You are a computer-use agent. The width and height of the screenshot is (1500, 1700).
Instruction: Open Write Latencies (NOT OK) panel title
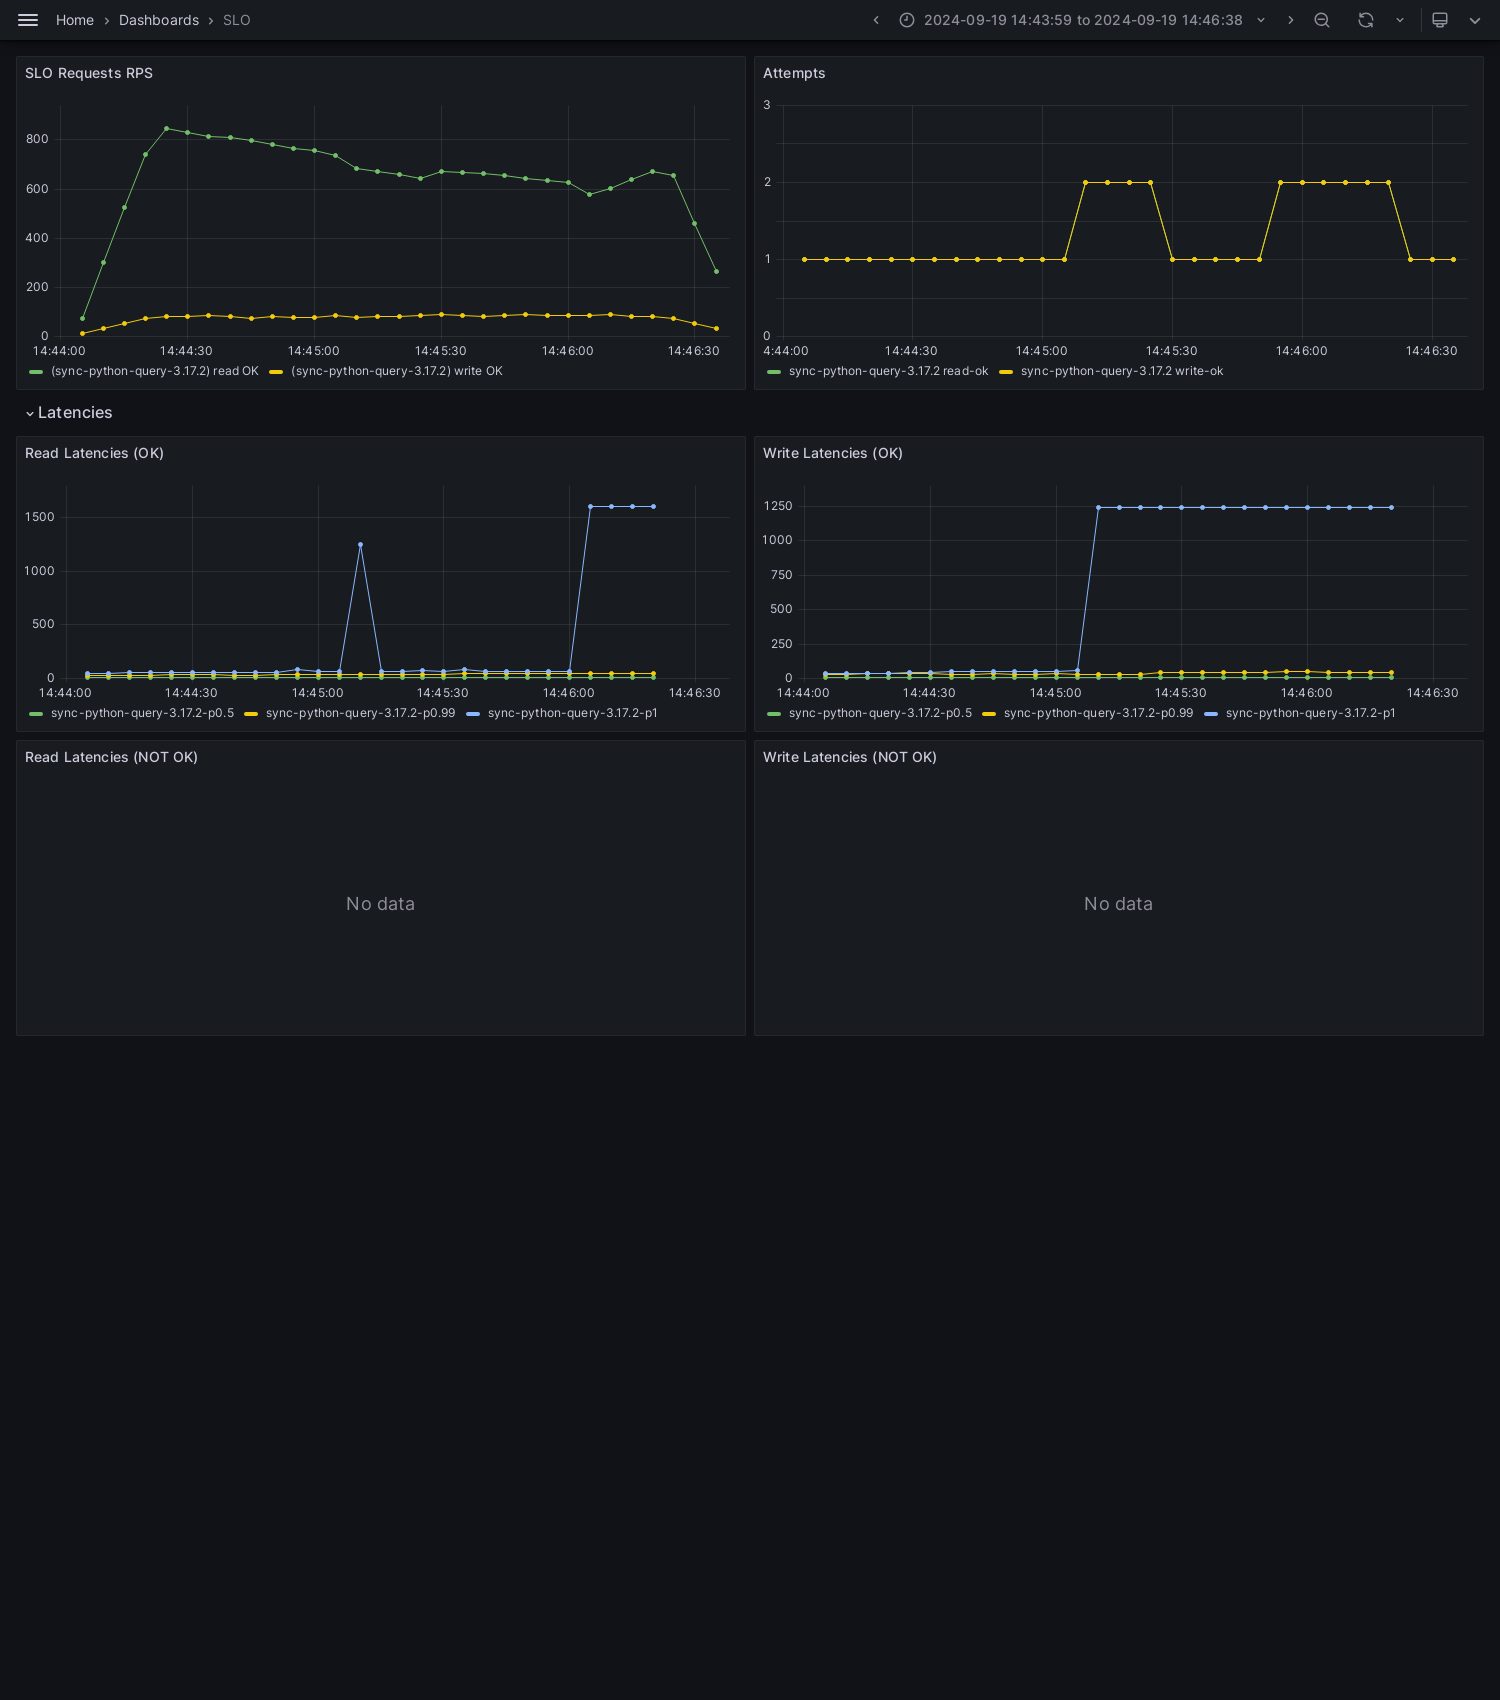coord(850,757)
